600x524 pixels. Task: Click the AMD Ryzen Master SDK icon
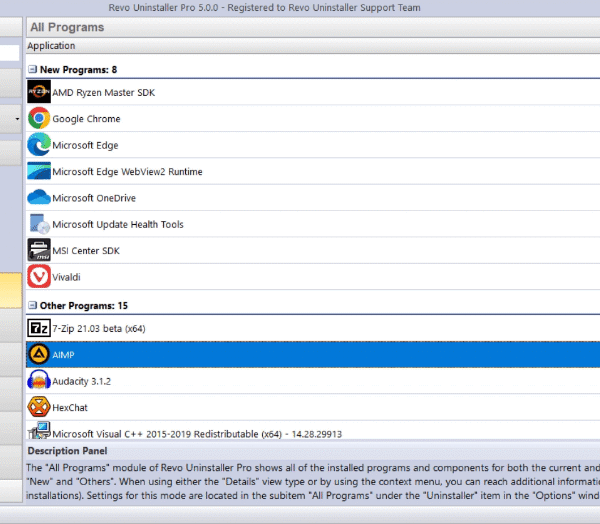coord(39,92)
